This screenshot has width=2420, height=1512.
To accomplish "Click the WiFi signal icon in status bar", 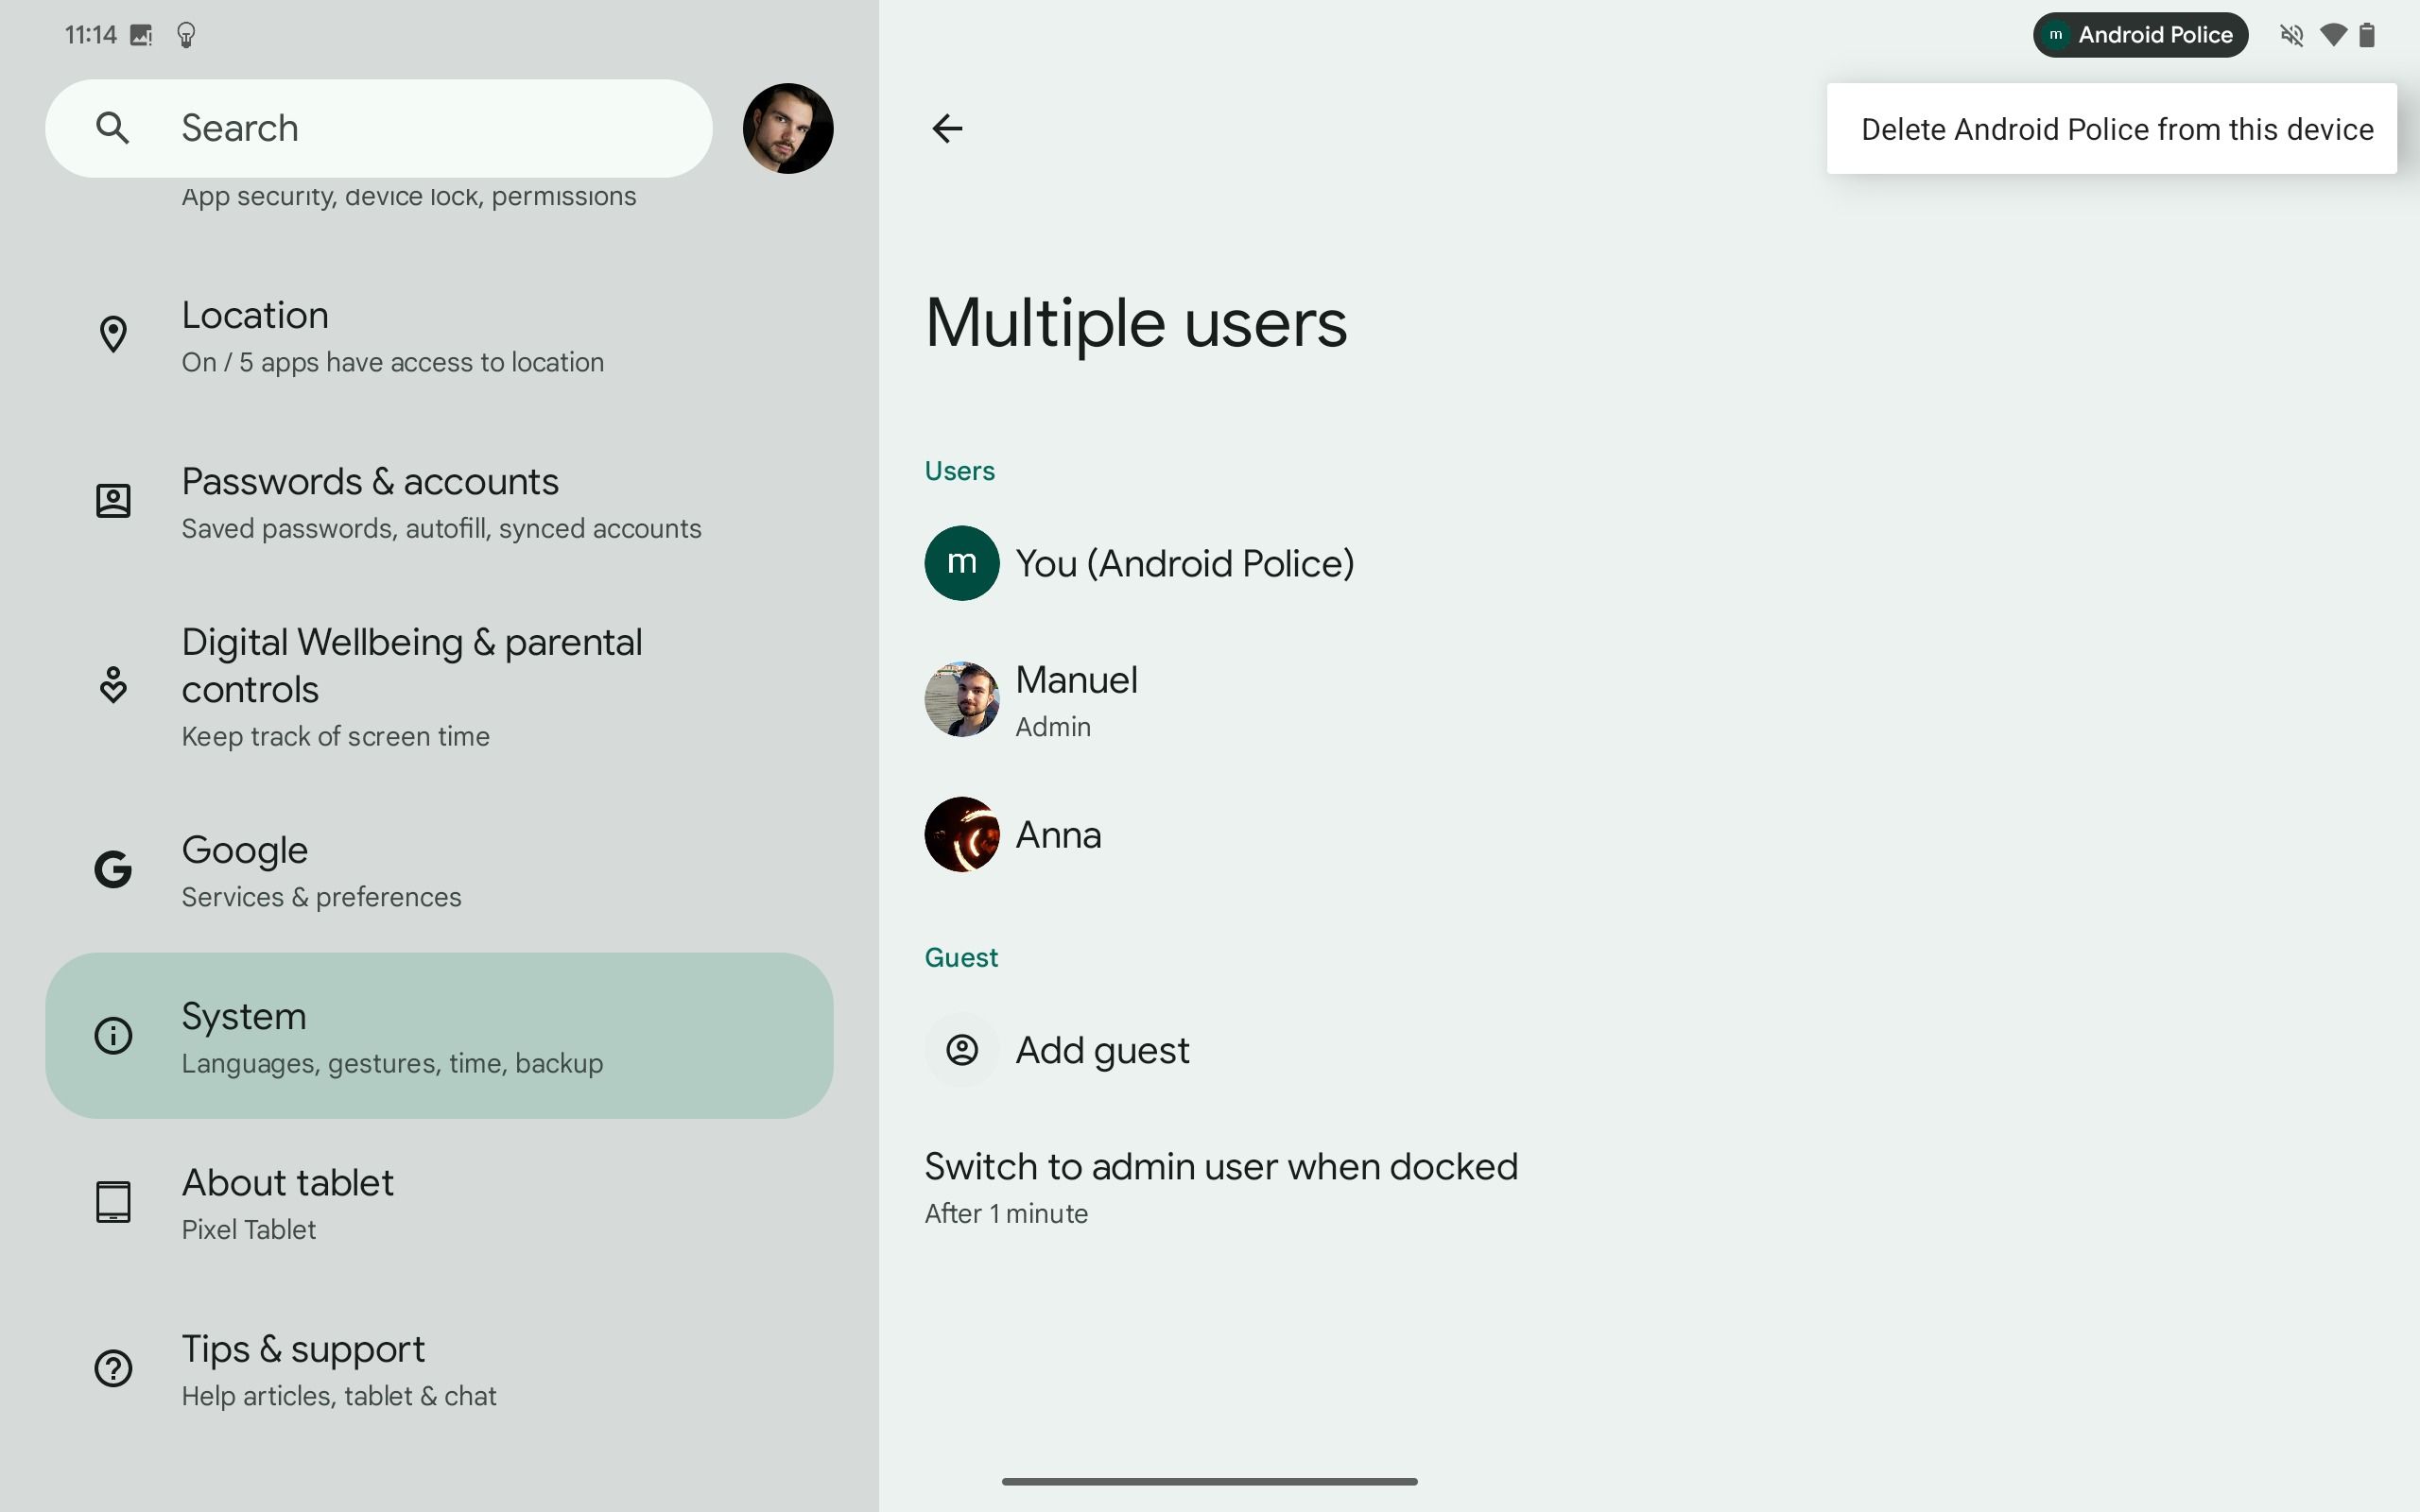I will click(2337, 35).
